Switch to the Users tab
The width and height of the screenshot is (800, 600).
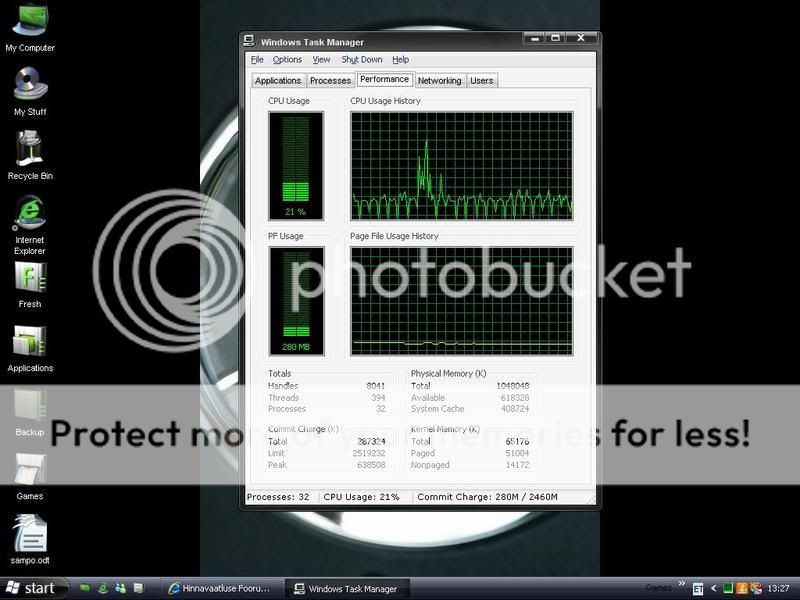(482, 81)
